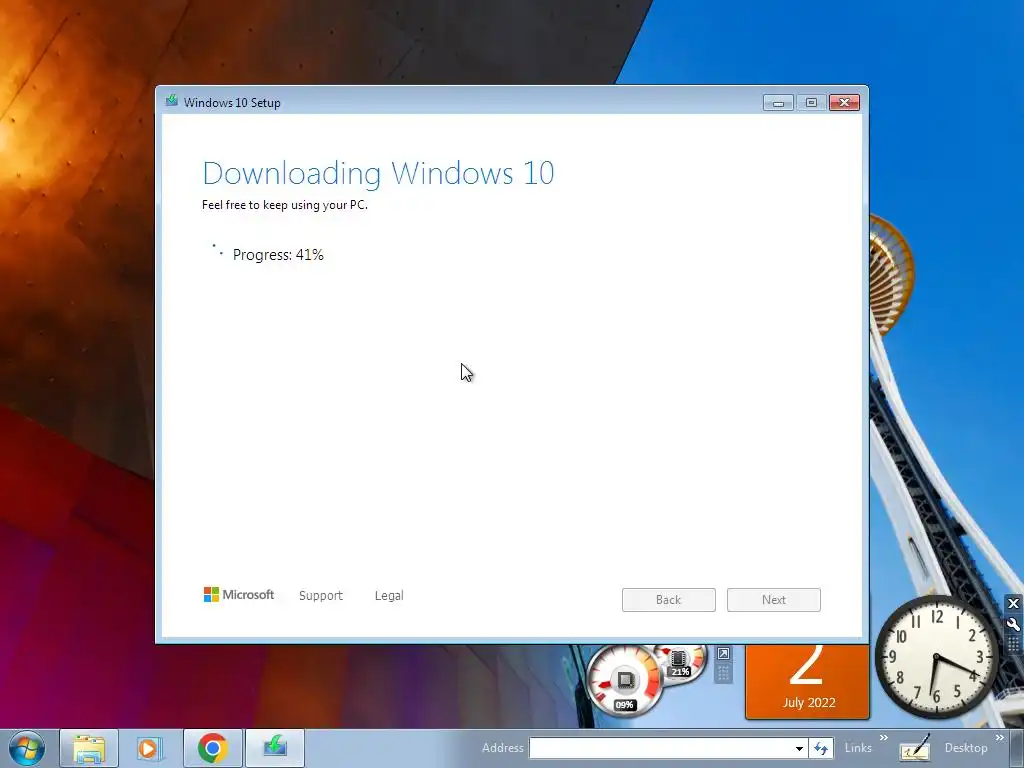Open Google Chrome from the taskbar
This screenshot has width=1024, height=768.
213,748
